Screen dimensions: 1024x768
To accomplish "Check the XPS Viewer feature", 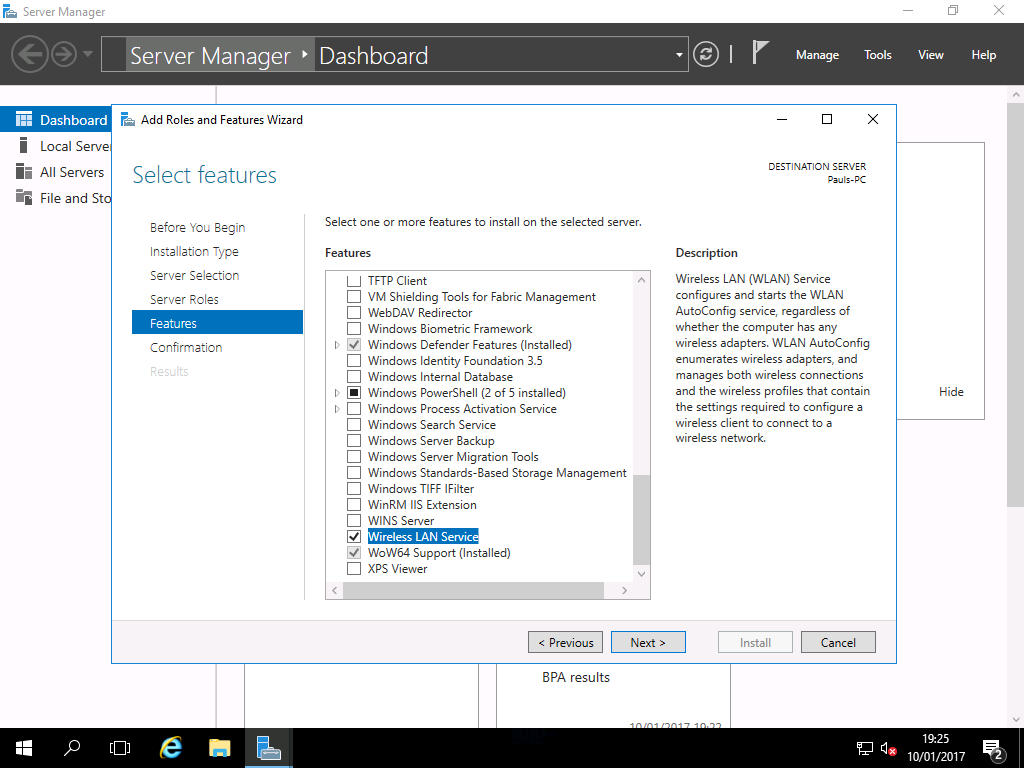I will click(354, 569).
